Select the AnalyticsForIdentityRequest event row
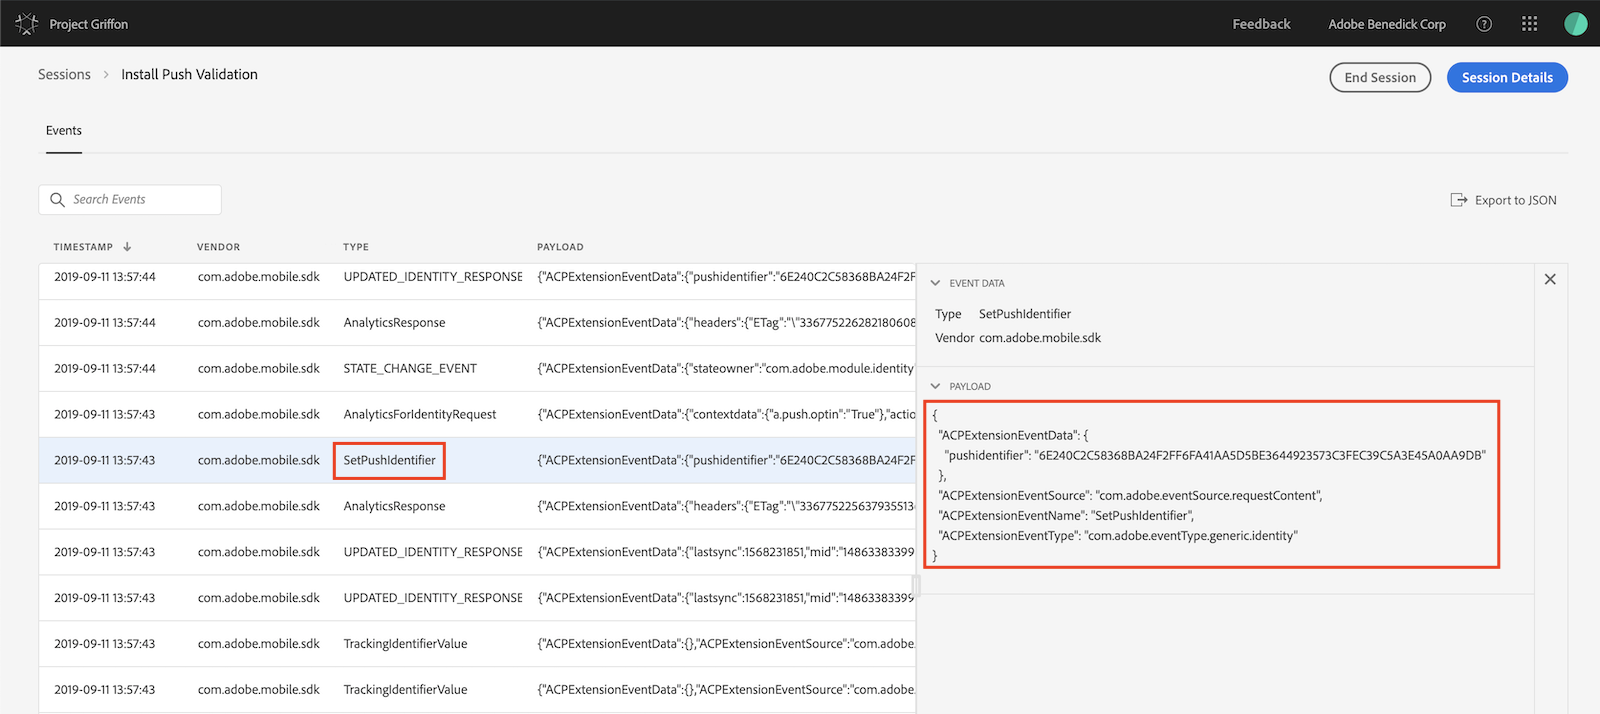The image size is (1600, 714). (477, 414)
